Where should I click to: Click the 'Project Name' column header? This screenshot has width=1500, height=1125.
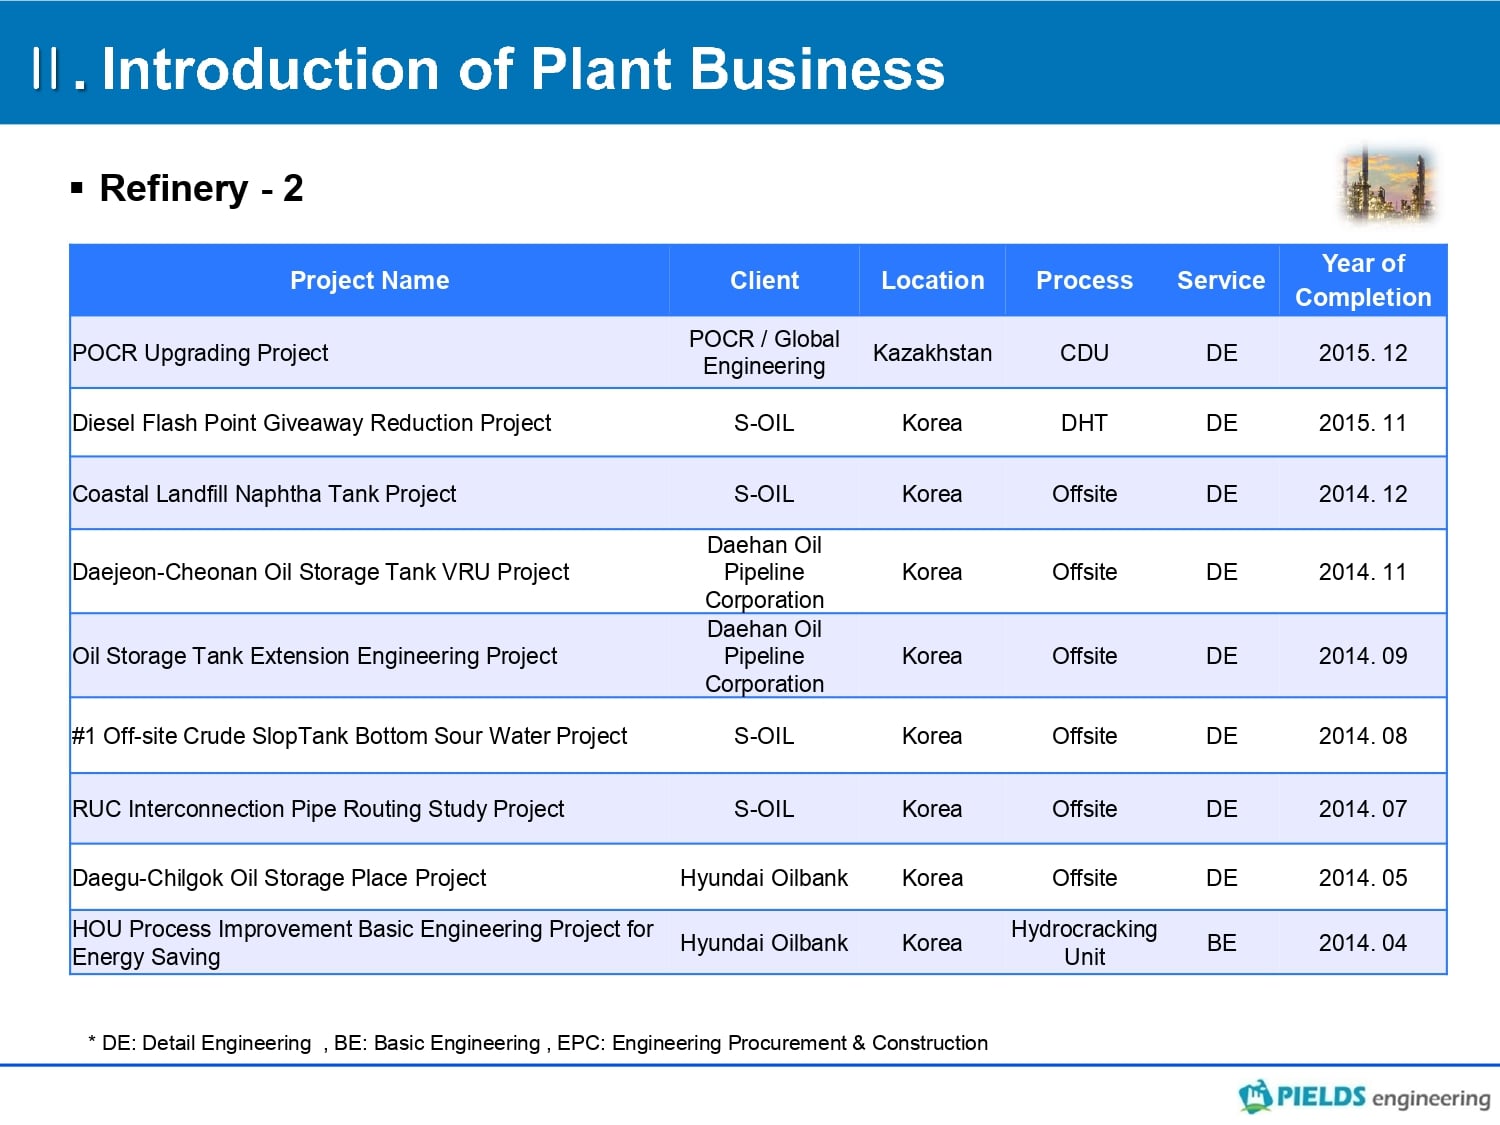pyautogui.click(x=369, y=280)
